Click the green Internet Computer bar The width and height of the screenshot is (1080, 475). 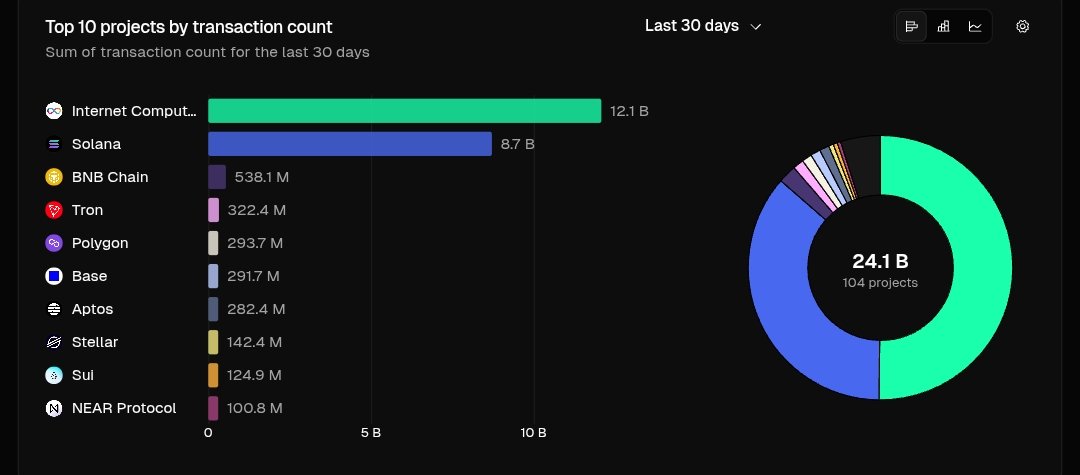(404, 111)
